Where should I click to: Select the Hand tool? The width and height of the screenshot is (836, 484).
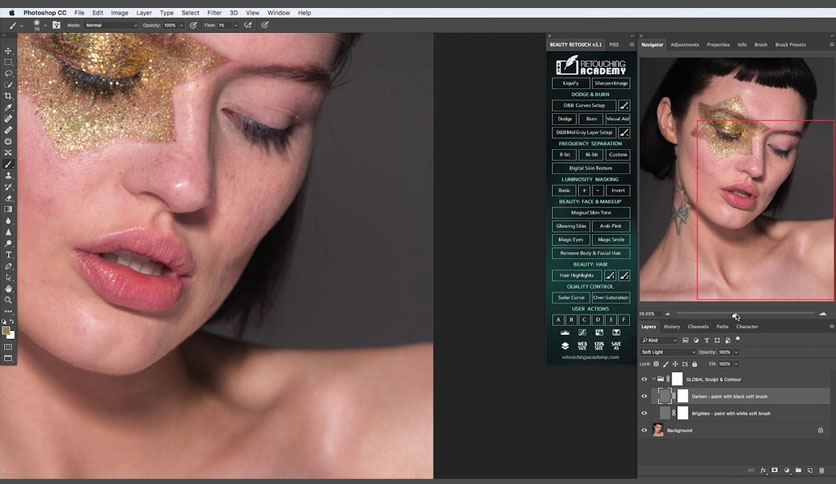pos(8,288)
